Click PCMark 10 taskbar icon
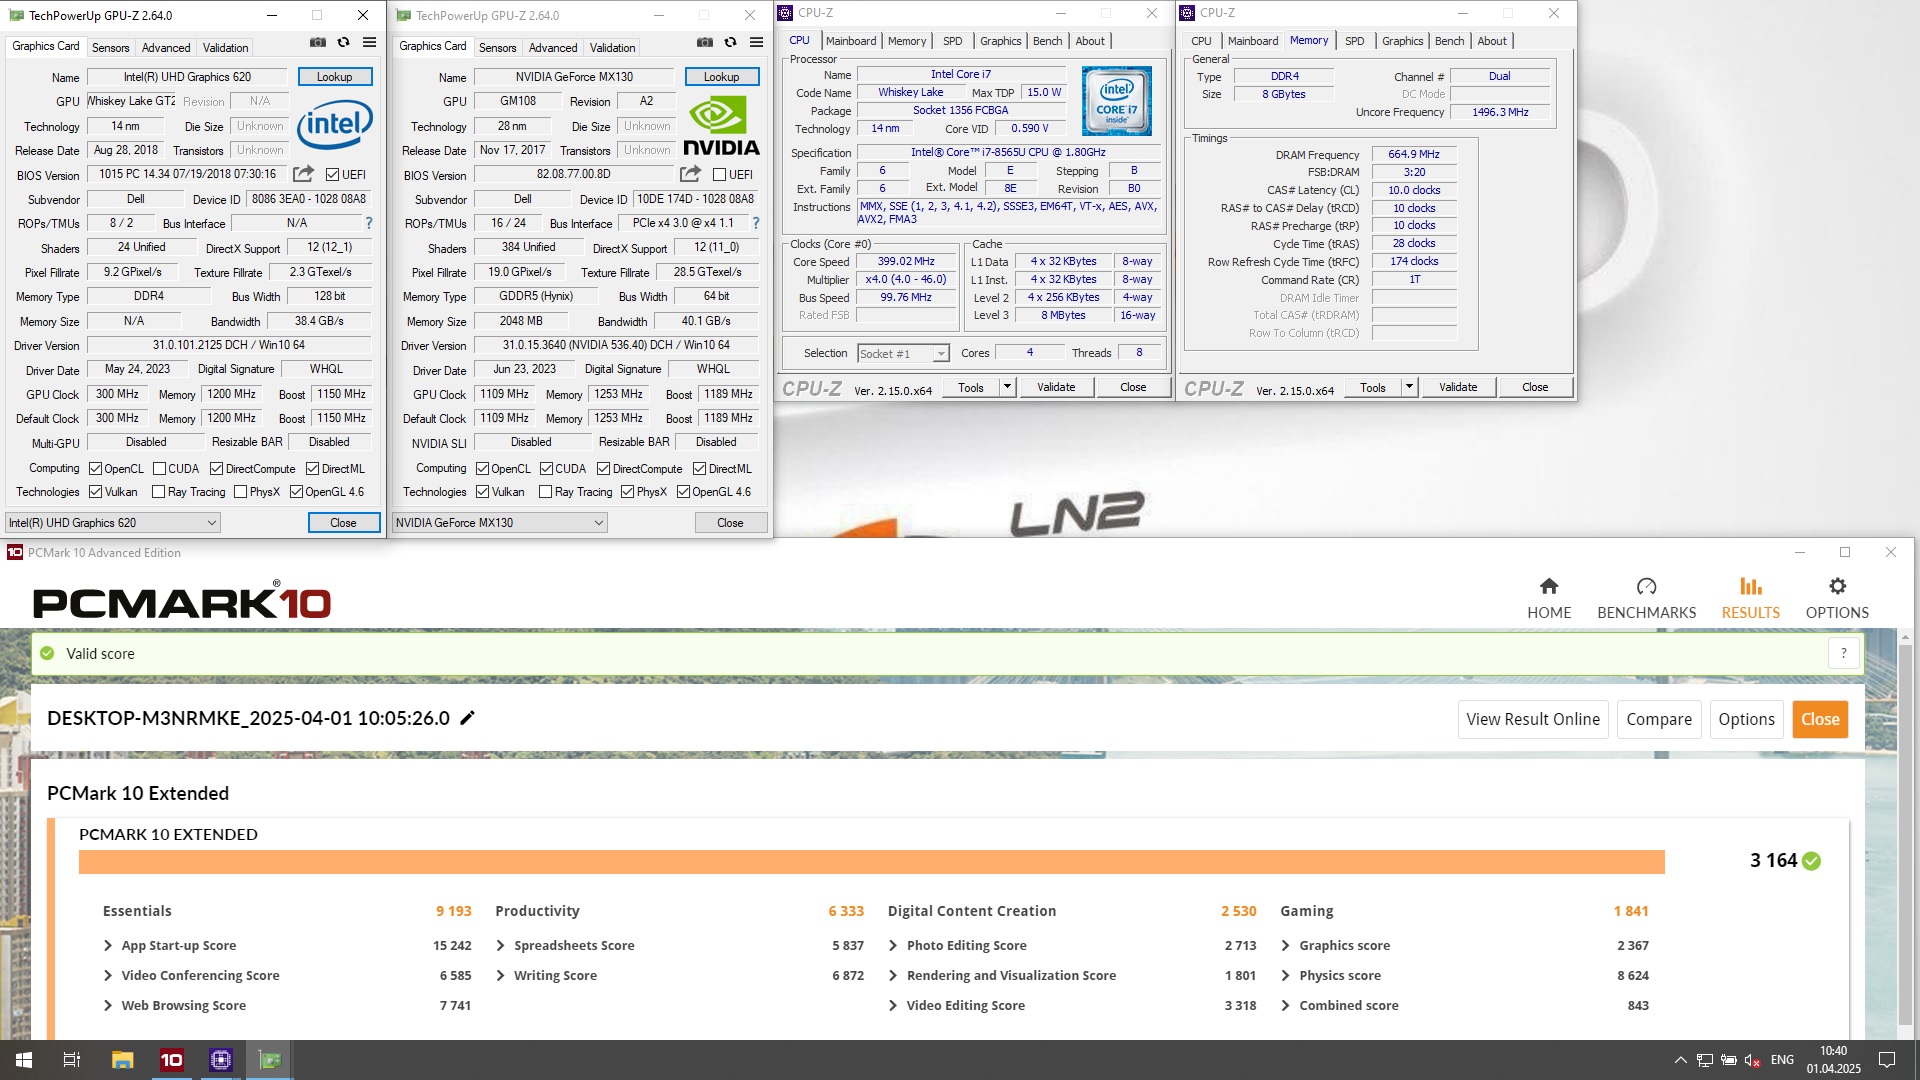1920x1080 pixels. pos(171,1059)
